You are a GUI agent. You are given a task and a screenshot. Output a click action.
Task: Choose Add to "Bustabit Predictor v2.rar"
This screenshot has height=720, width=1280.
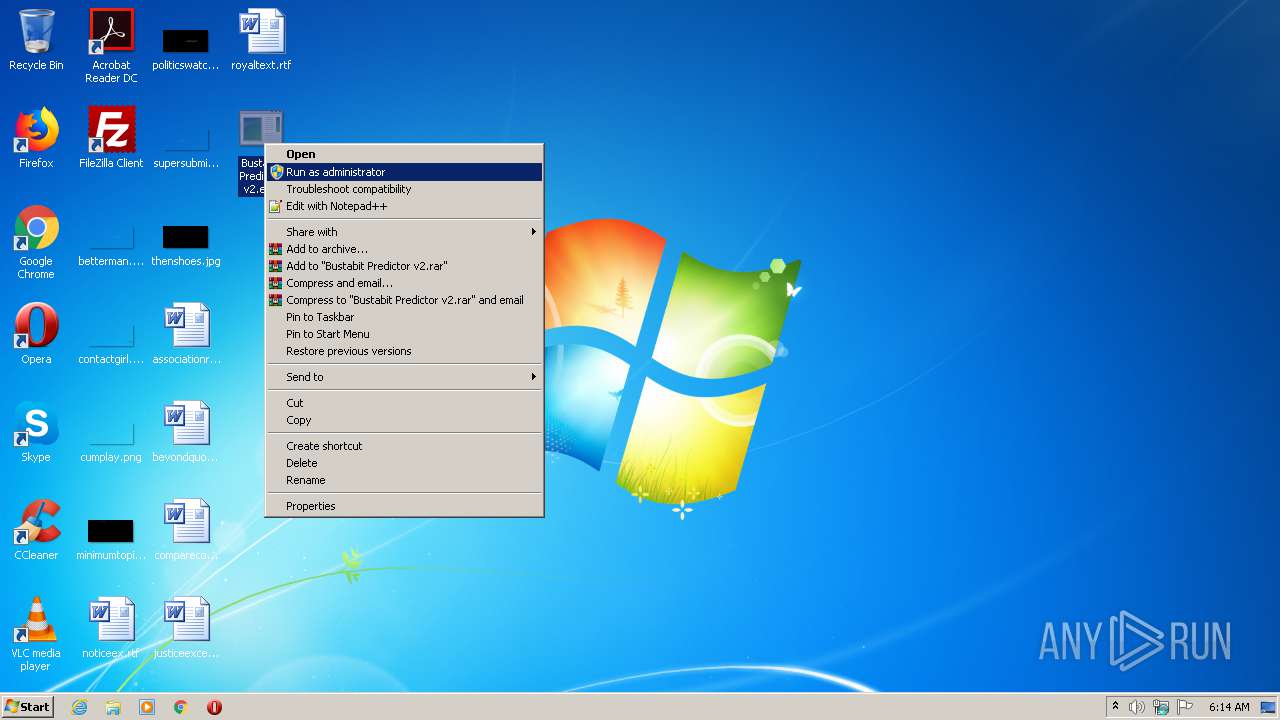pyautogui.click(x=404, y=266)
